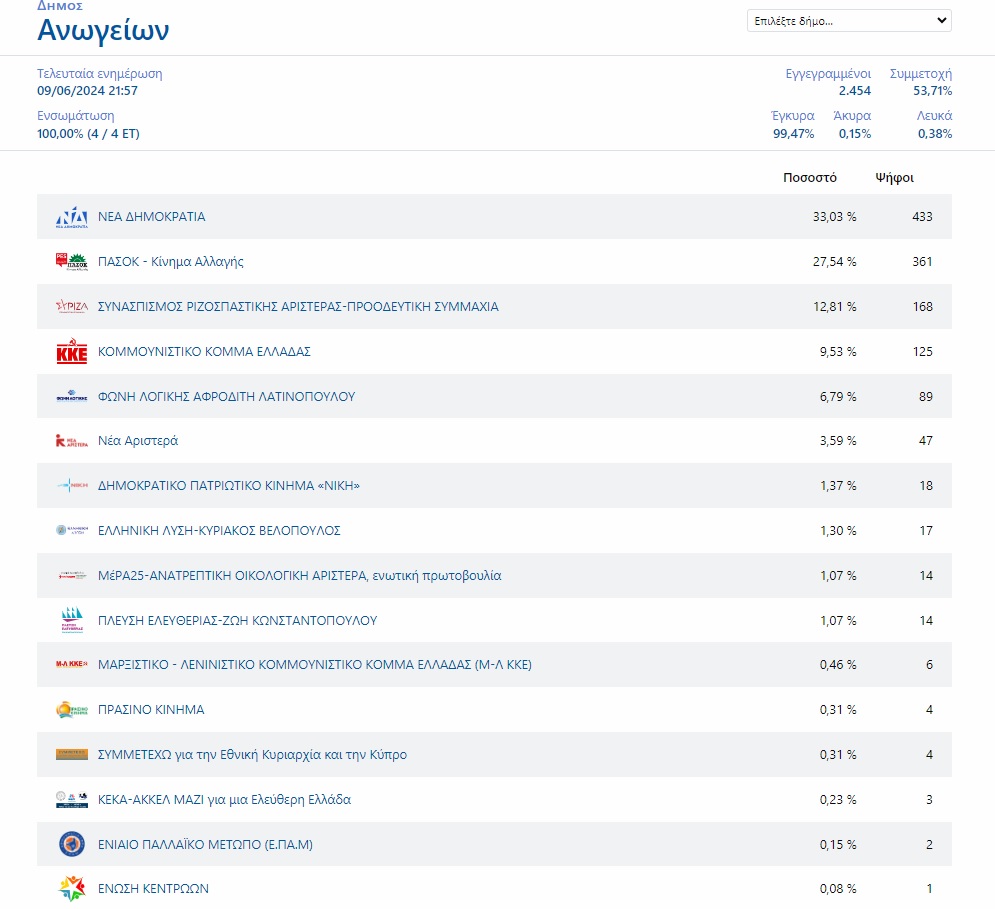This screenshot has width=995, height=909.
Task: Open ΝΕΑ ΔΗΜΟΚΡΑΤΙΑ party name
Action: point(152,217)
